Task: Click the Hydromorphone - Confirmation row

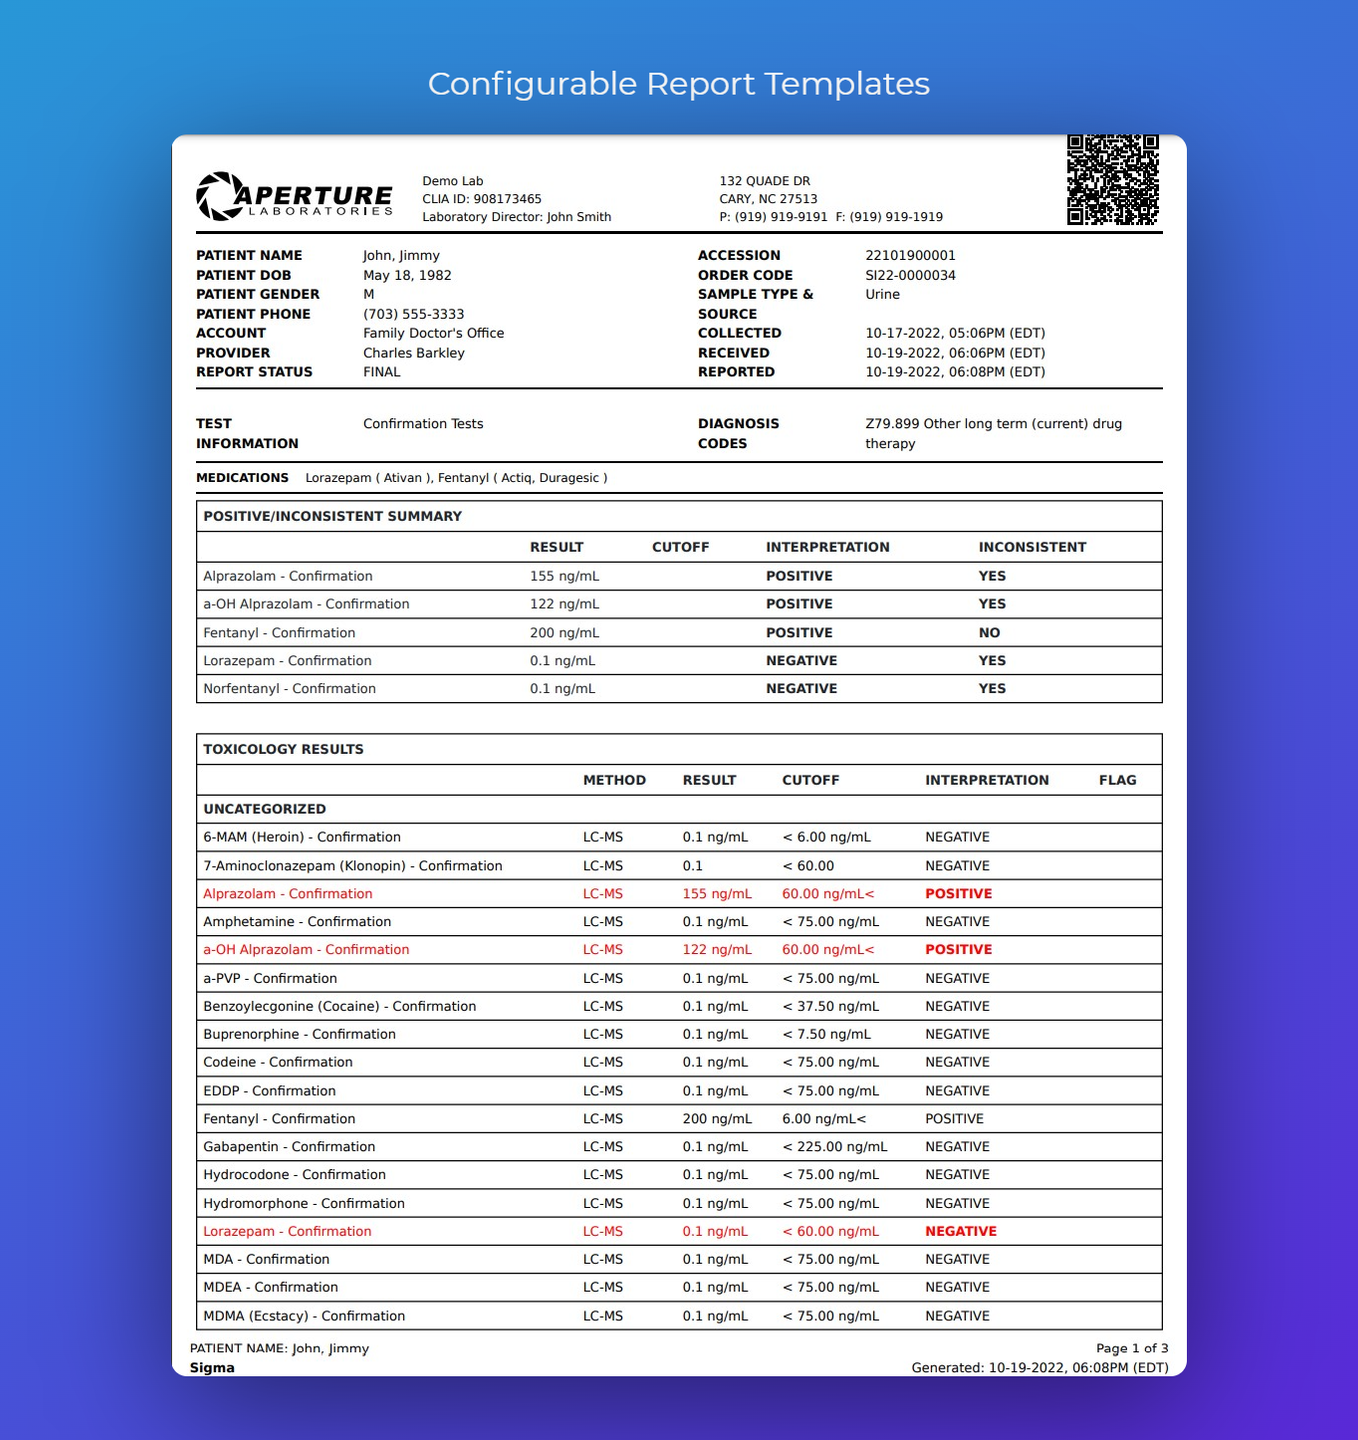Action: pos(679,1203)
